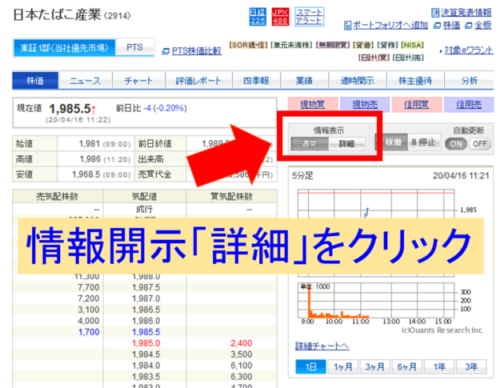
Task: Set 情報表示 to 詳細
Action: click(347, 144)
